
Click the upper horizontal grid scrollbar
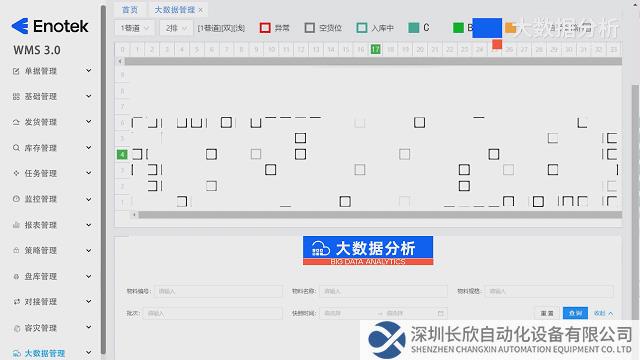pyautogui.click(x=373, y=61)
